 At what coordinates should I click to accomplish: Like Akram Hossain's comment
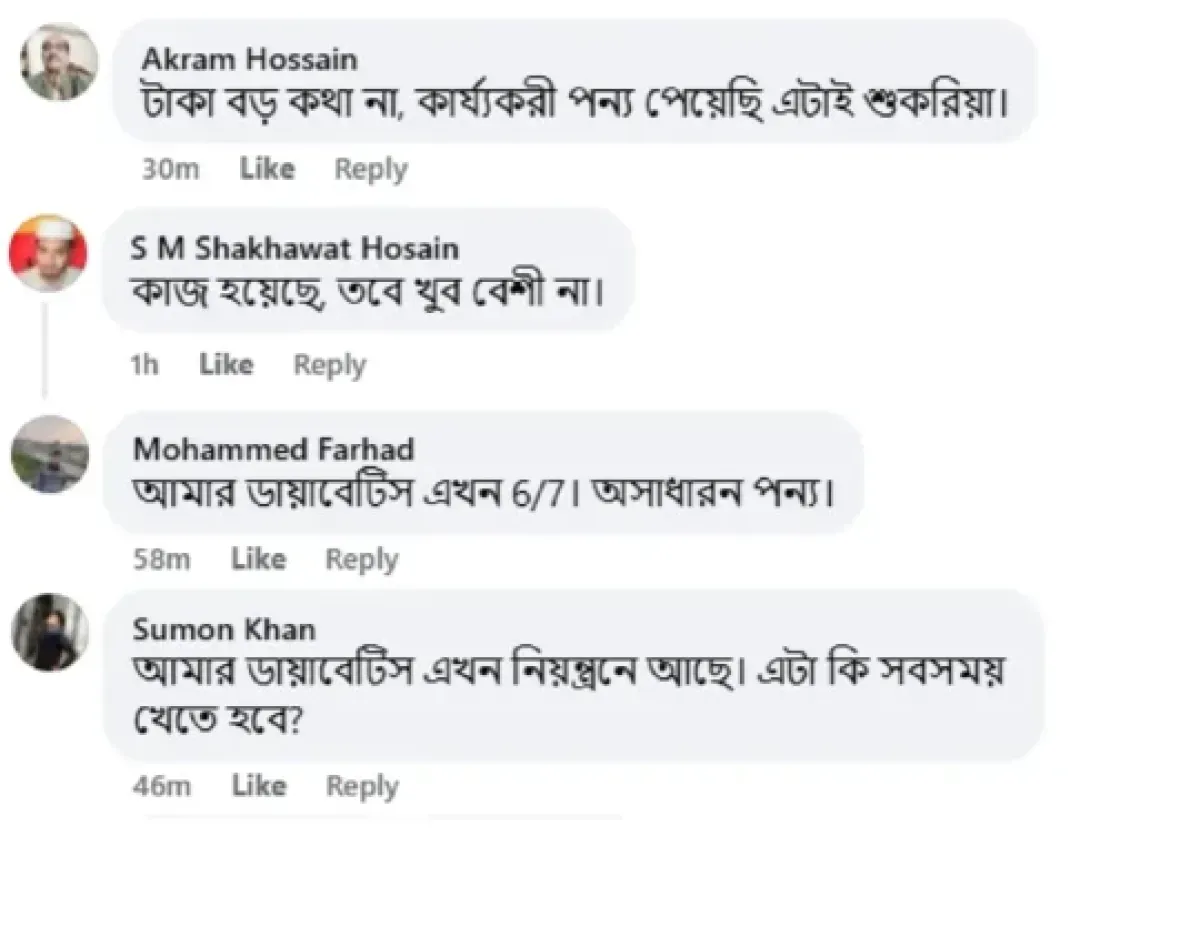pos(267,169)
